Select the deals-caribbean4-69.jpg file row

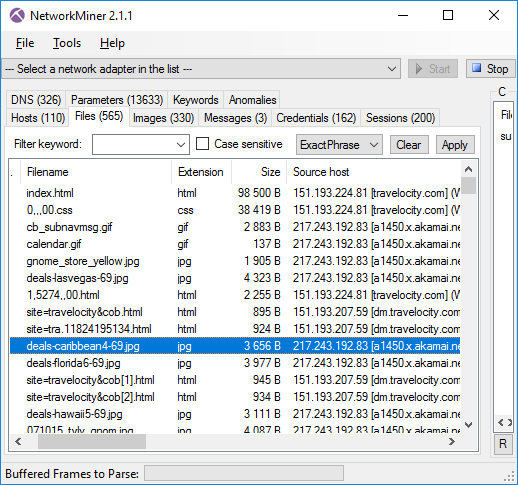(235, 346)
